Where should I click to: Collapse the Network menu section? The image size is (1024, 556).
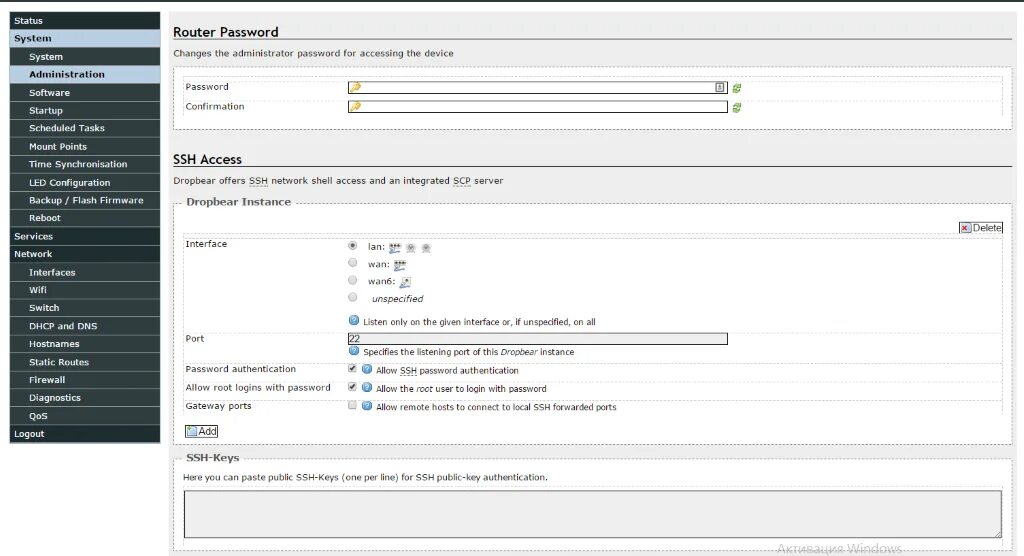(85, 254)
